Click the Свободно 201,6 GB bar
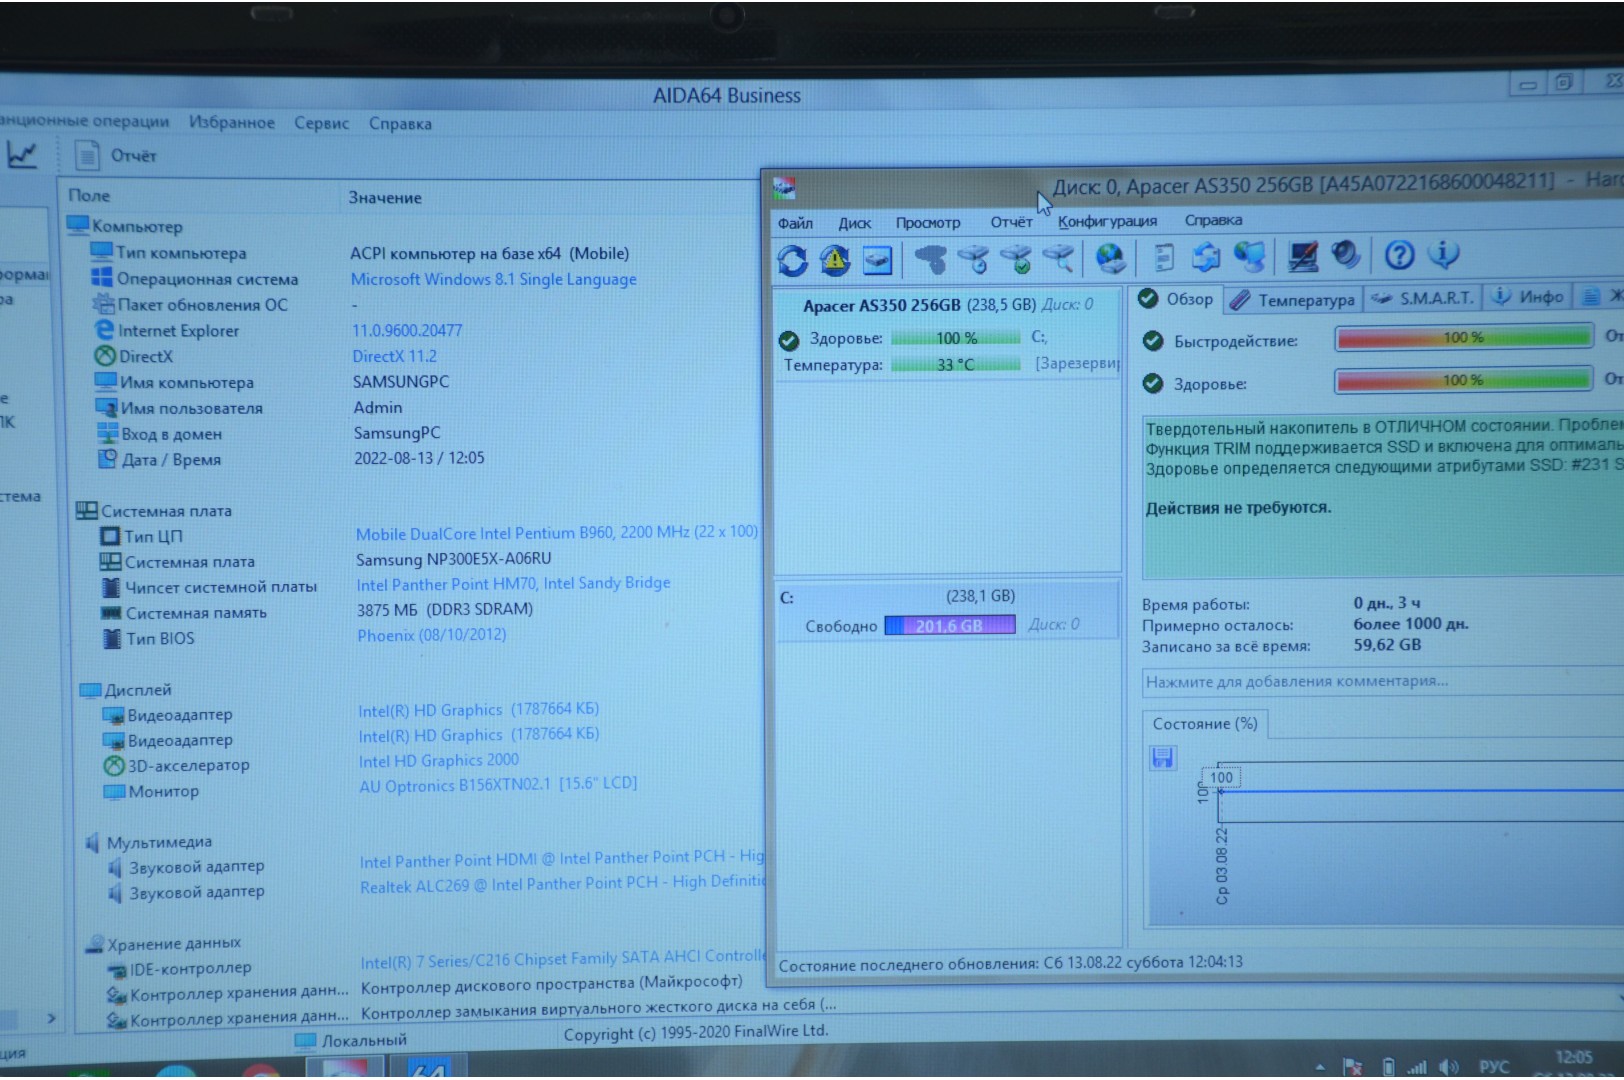 point(949,625)
